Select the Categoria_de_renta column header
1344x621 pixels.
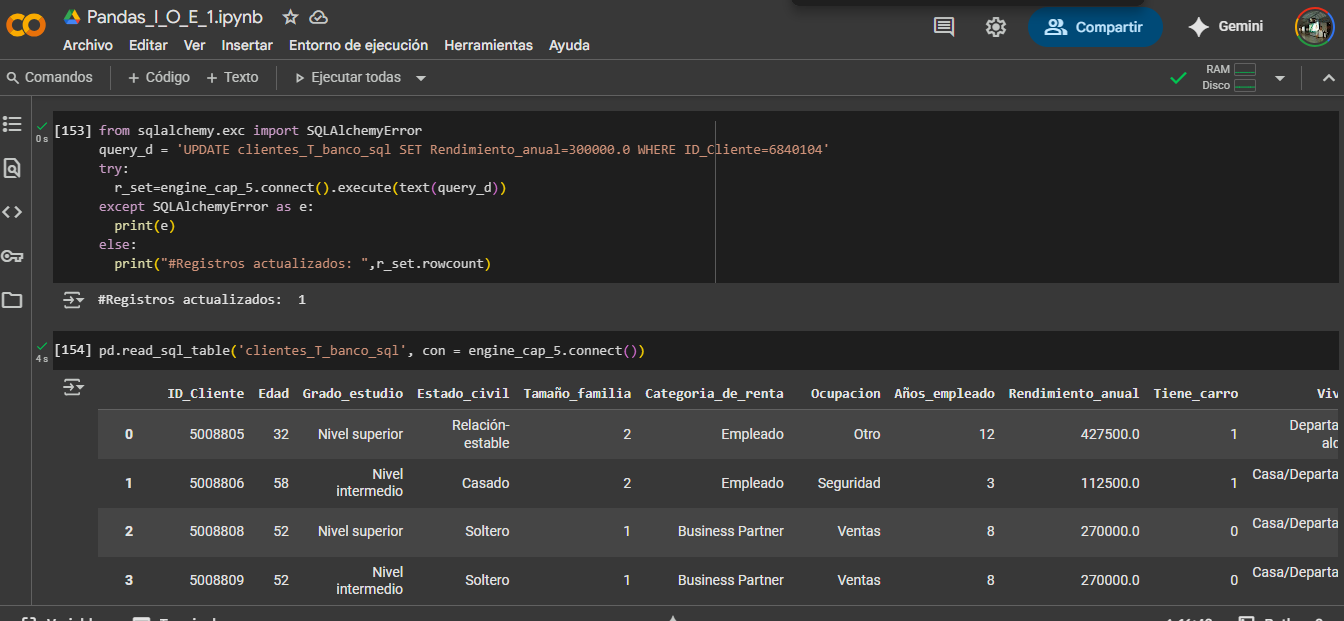point(714,393)
